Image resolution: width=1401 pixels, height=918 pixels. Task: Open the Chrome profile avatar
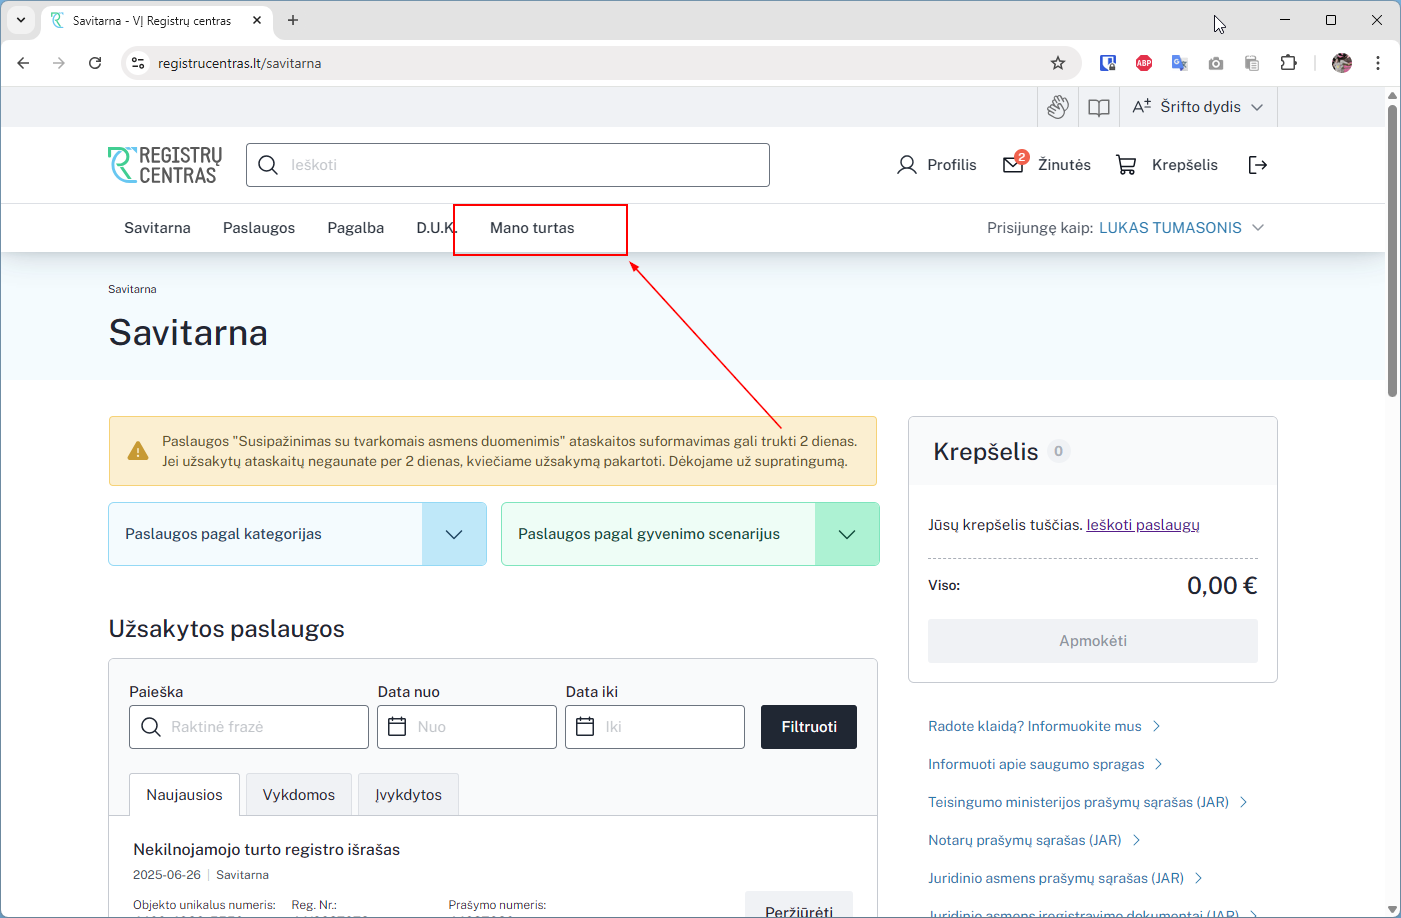(1342, 63)
